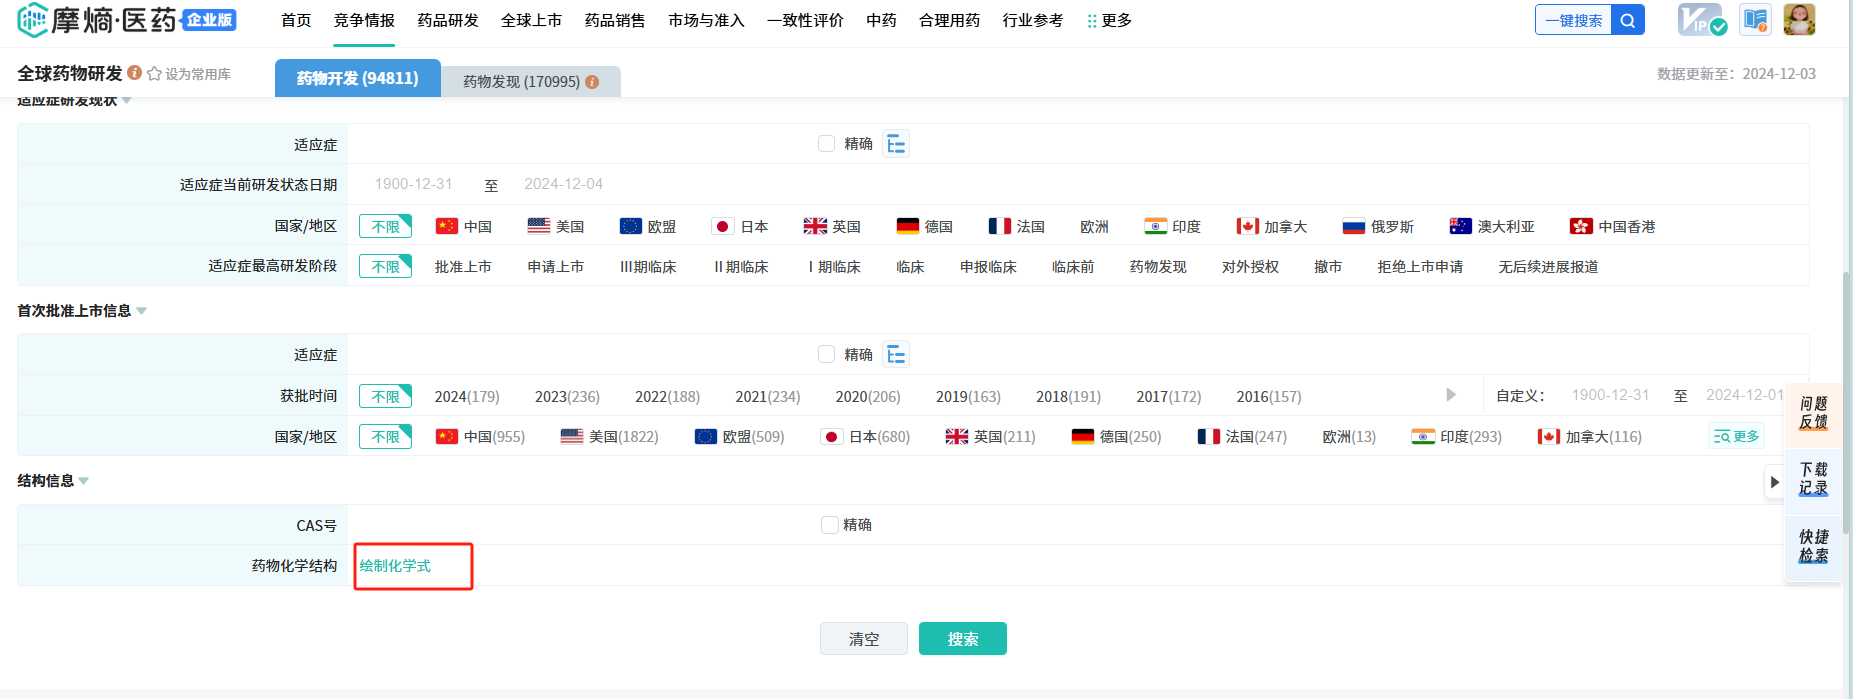This screenshot has width=1853, height=699.
Task: Click the play arrow next to year list
Action: tap(1451, 395)
